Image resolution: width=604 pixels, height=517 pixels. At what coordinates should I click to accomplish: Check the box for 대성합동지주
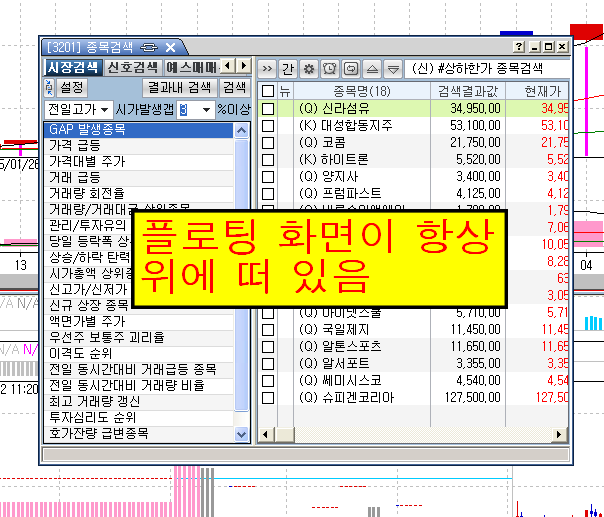(267, 126)
